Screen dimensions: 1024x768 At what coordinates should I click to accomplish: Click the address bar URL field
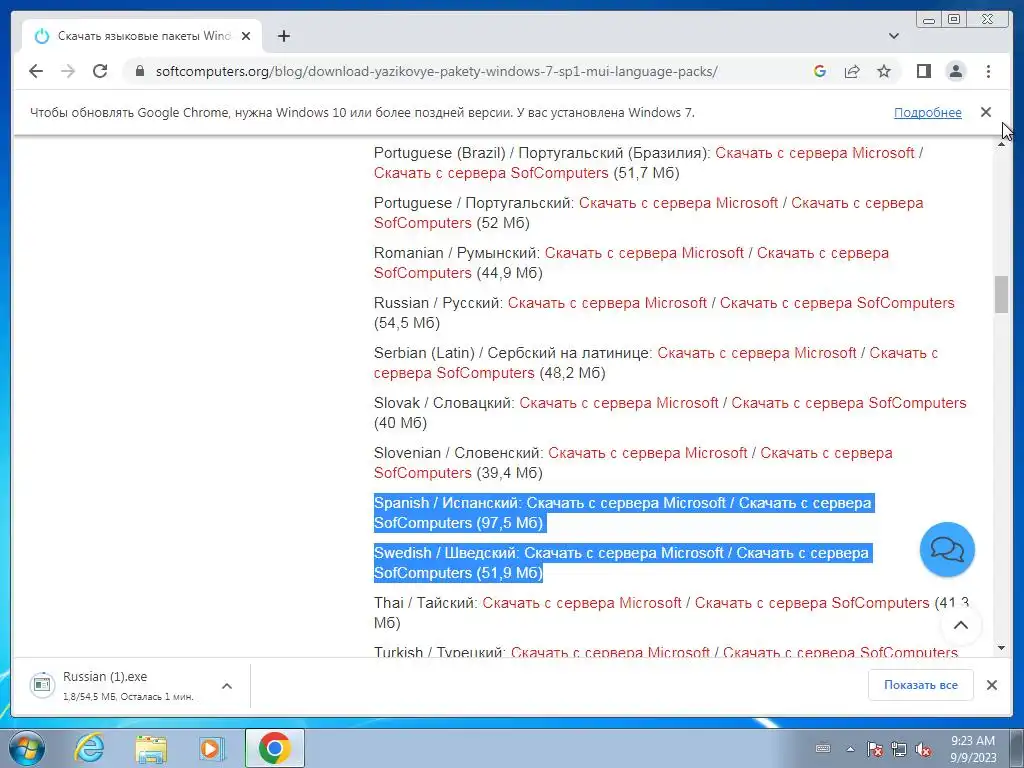436,71
